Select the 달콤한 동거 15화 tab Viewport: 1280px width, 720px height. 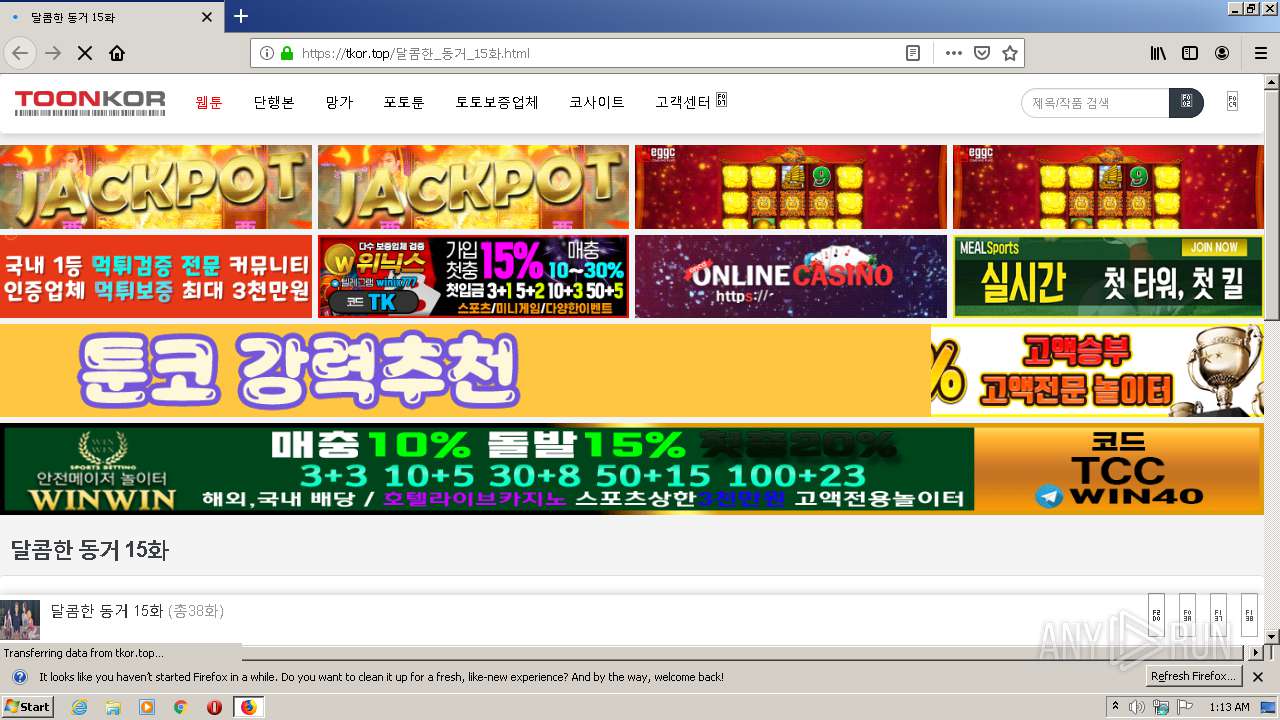coord(112,17)
